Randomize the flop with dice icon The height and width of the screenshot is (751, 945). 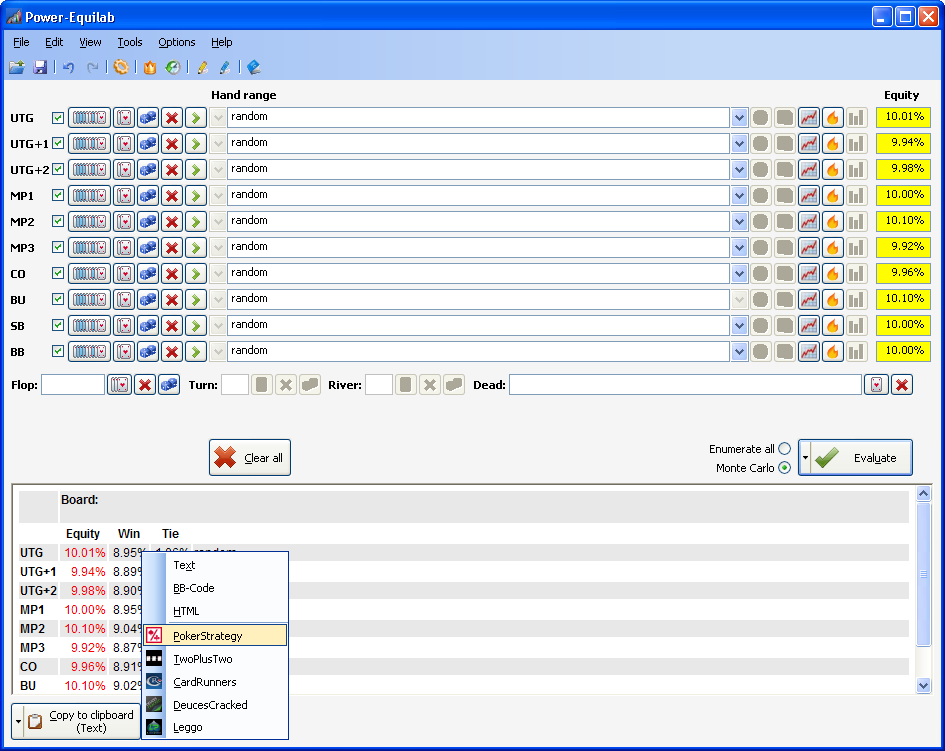pyautogui.click(x=169, y=385)
